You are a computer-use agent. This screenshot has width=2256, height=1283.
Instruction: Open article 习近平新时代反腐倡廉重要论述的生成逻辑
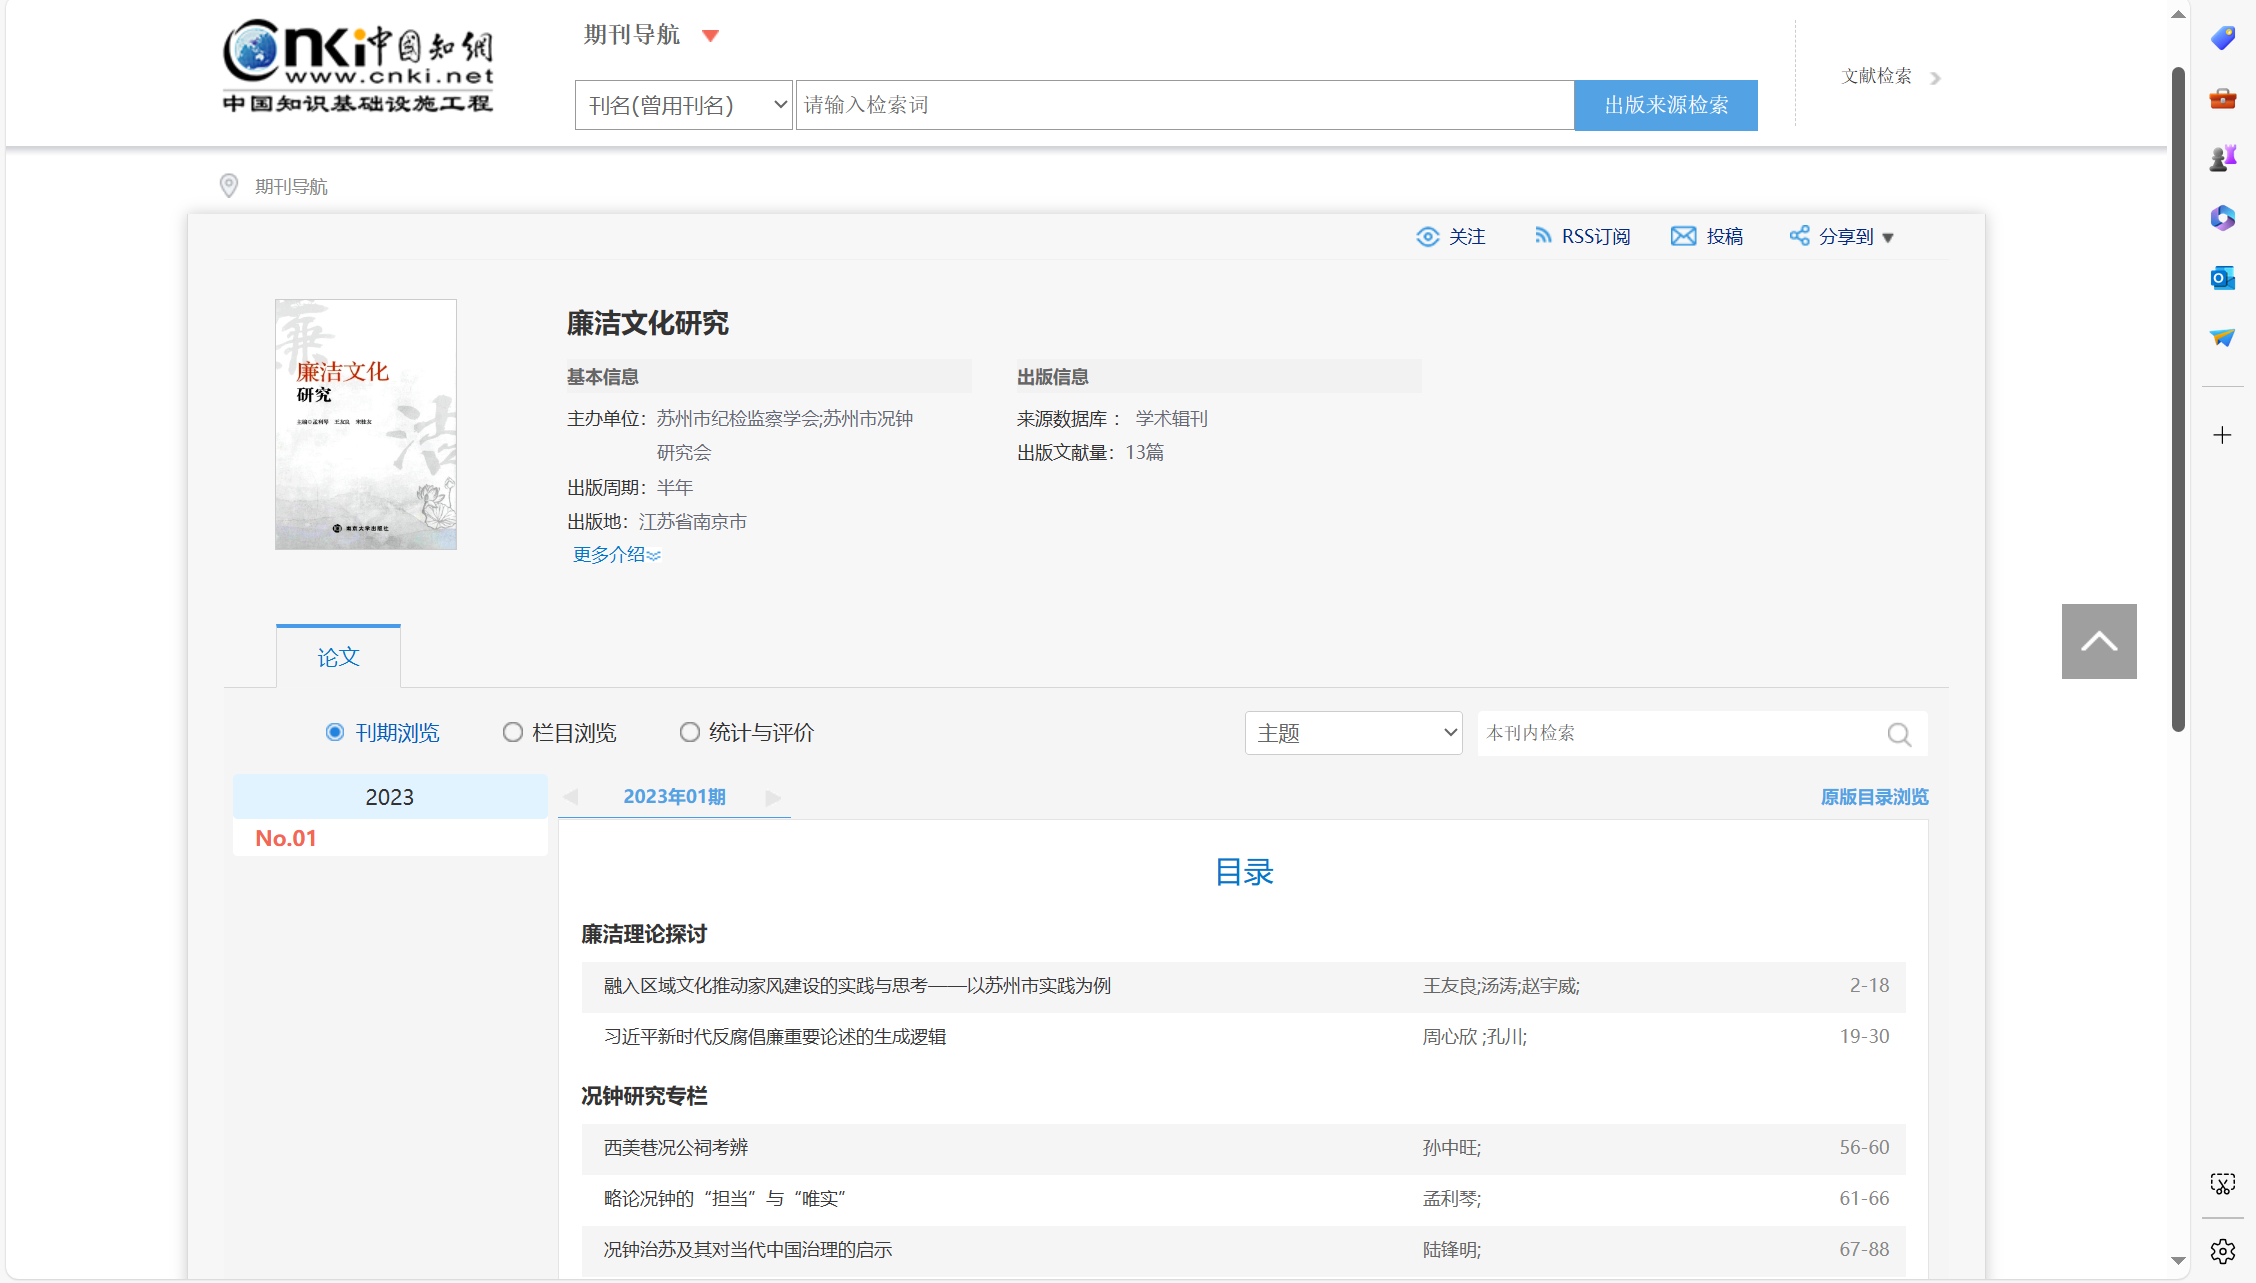[x=775, y=1037]
